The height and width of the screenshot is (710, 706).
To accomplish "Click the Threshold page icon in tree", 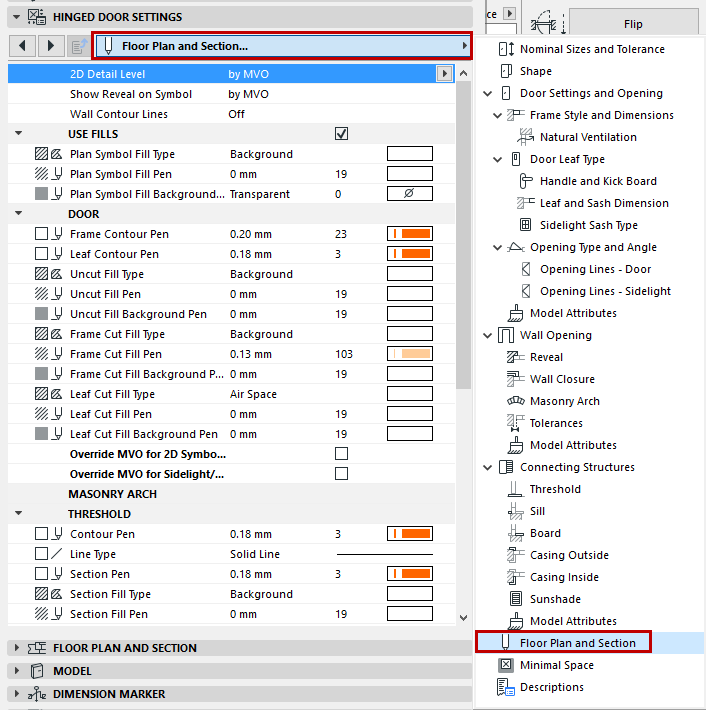I will click(x=515, y=489).
